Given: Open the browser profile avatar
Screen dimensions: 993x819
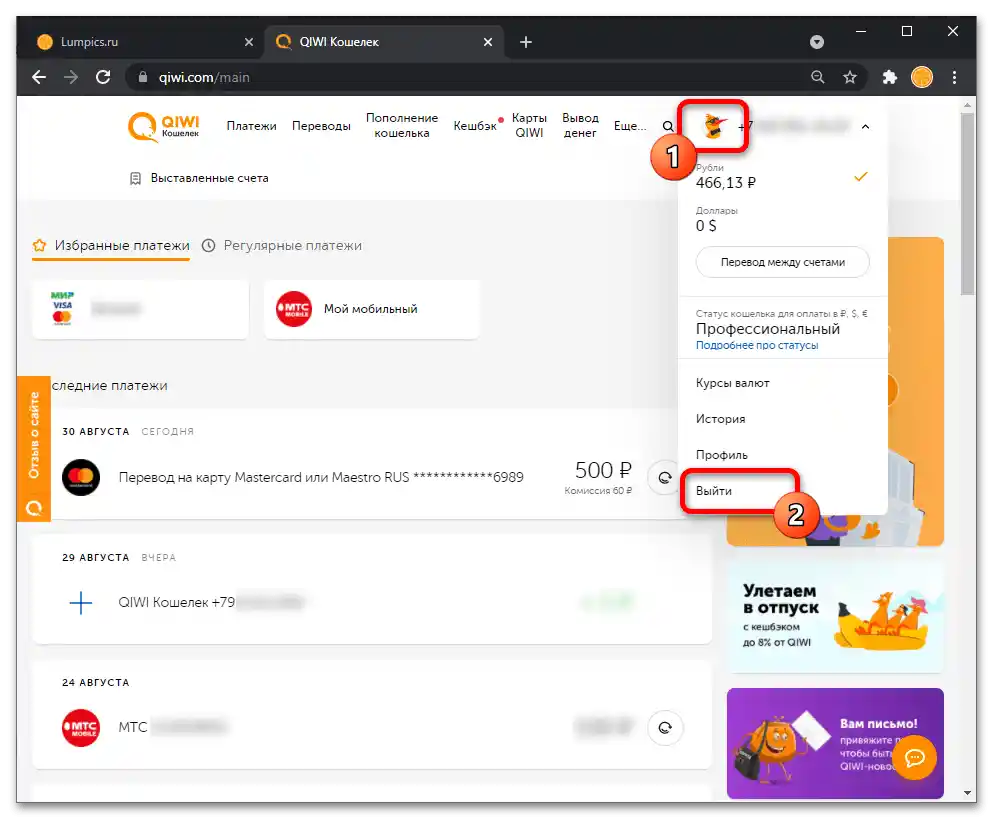Looking at the screenshot, I should 921,77.
